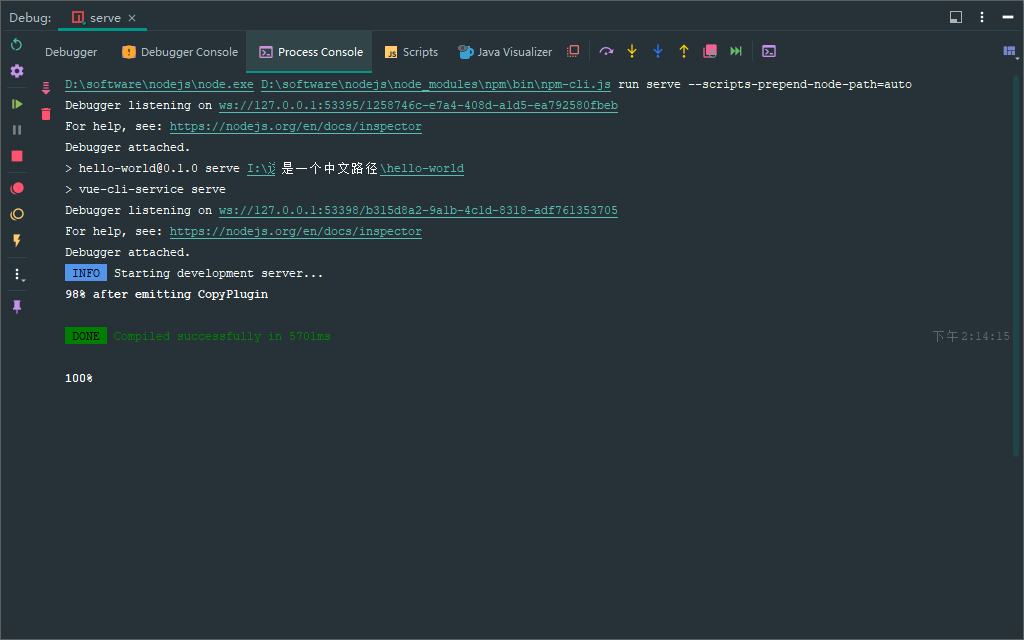
Task: Click the '100%' progress line
Action: [x=78, y=378]
